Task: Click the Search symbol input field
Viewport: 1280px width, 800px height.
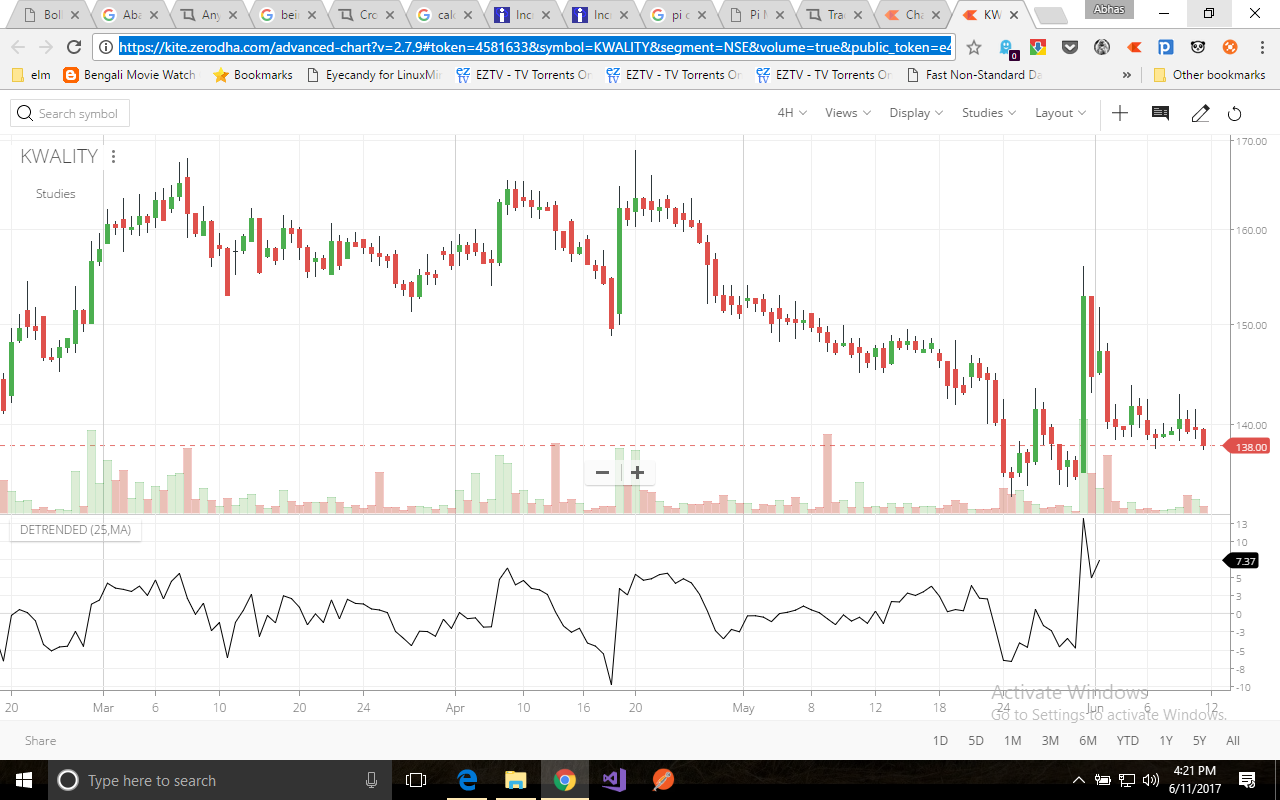Action: click(70, 113)
